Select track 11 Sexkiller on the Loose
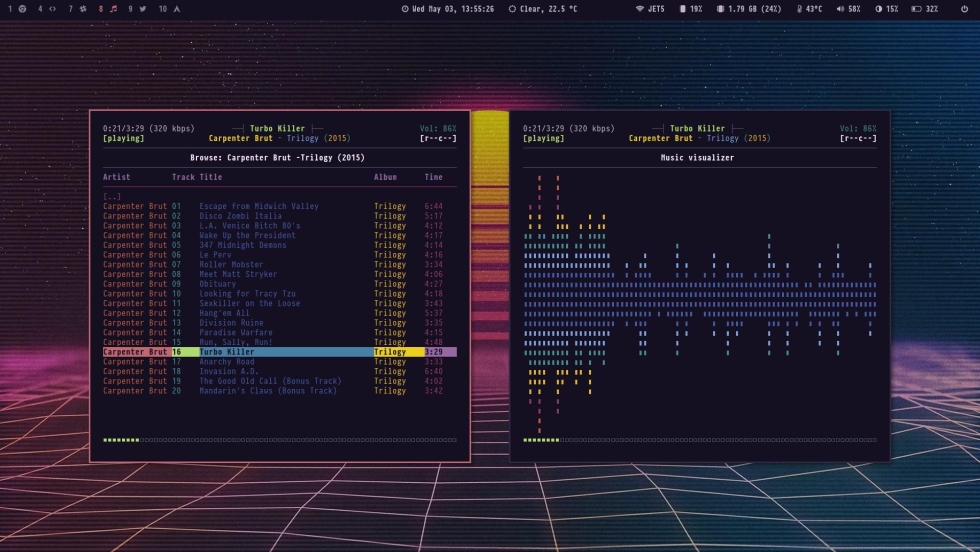Viewport: 980px width, 552px height. click(280, 303)
